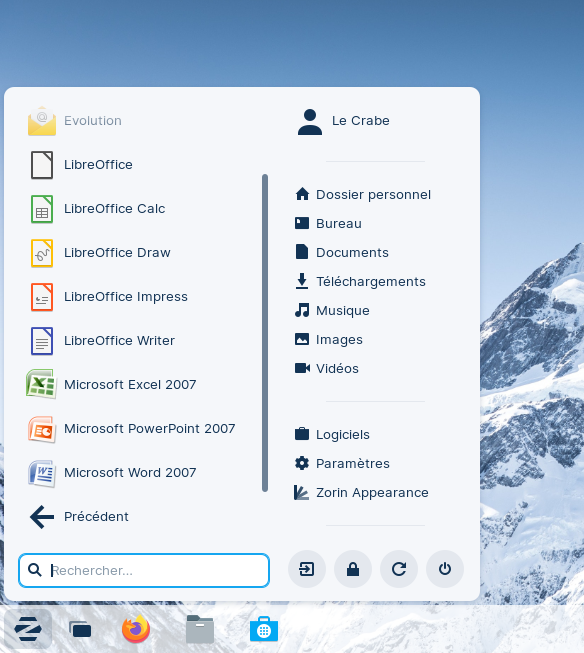Click the Zorin Appearance icon
584x653 pixels.
point(301,492)
